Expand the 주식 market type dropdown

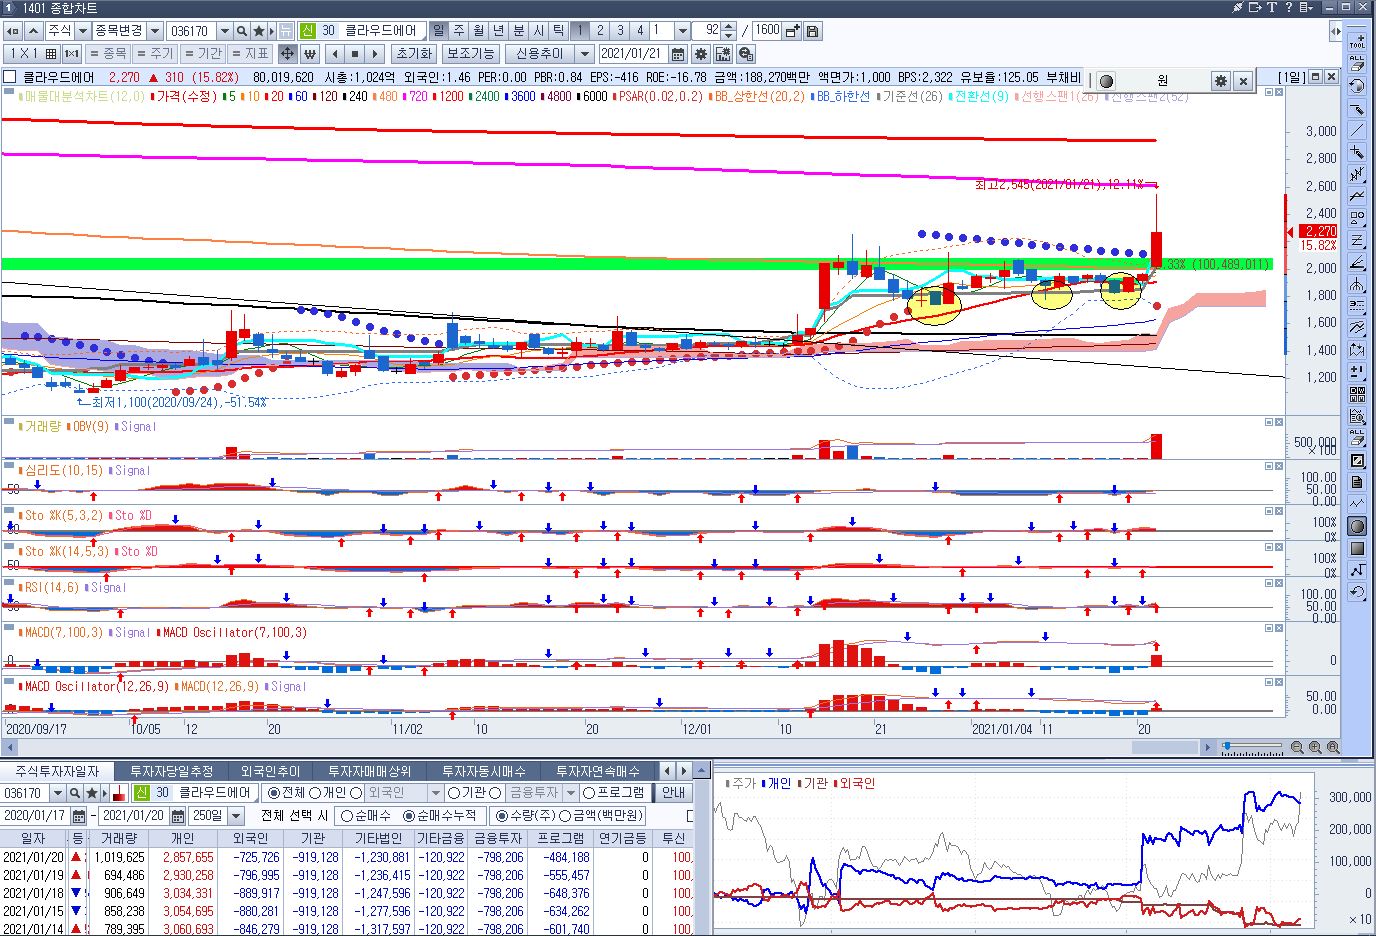83,31
